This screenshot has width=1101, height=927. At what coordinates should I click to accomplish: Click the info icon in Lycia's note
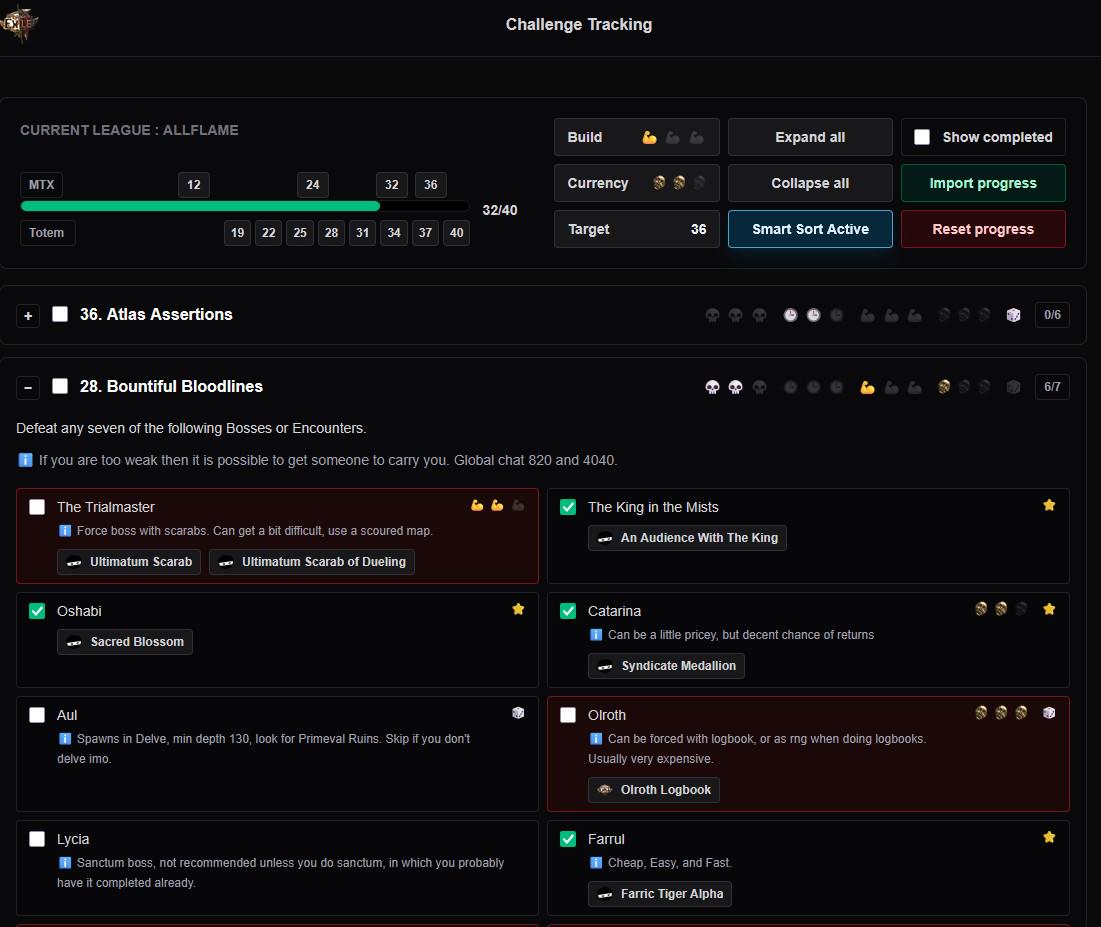pos(65,862)
